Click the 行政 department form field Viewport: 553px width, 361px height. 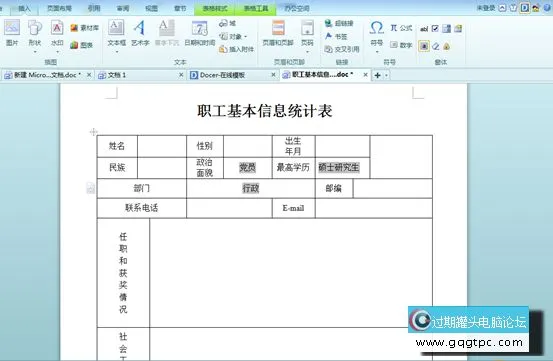coord(251,188)
